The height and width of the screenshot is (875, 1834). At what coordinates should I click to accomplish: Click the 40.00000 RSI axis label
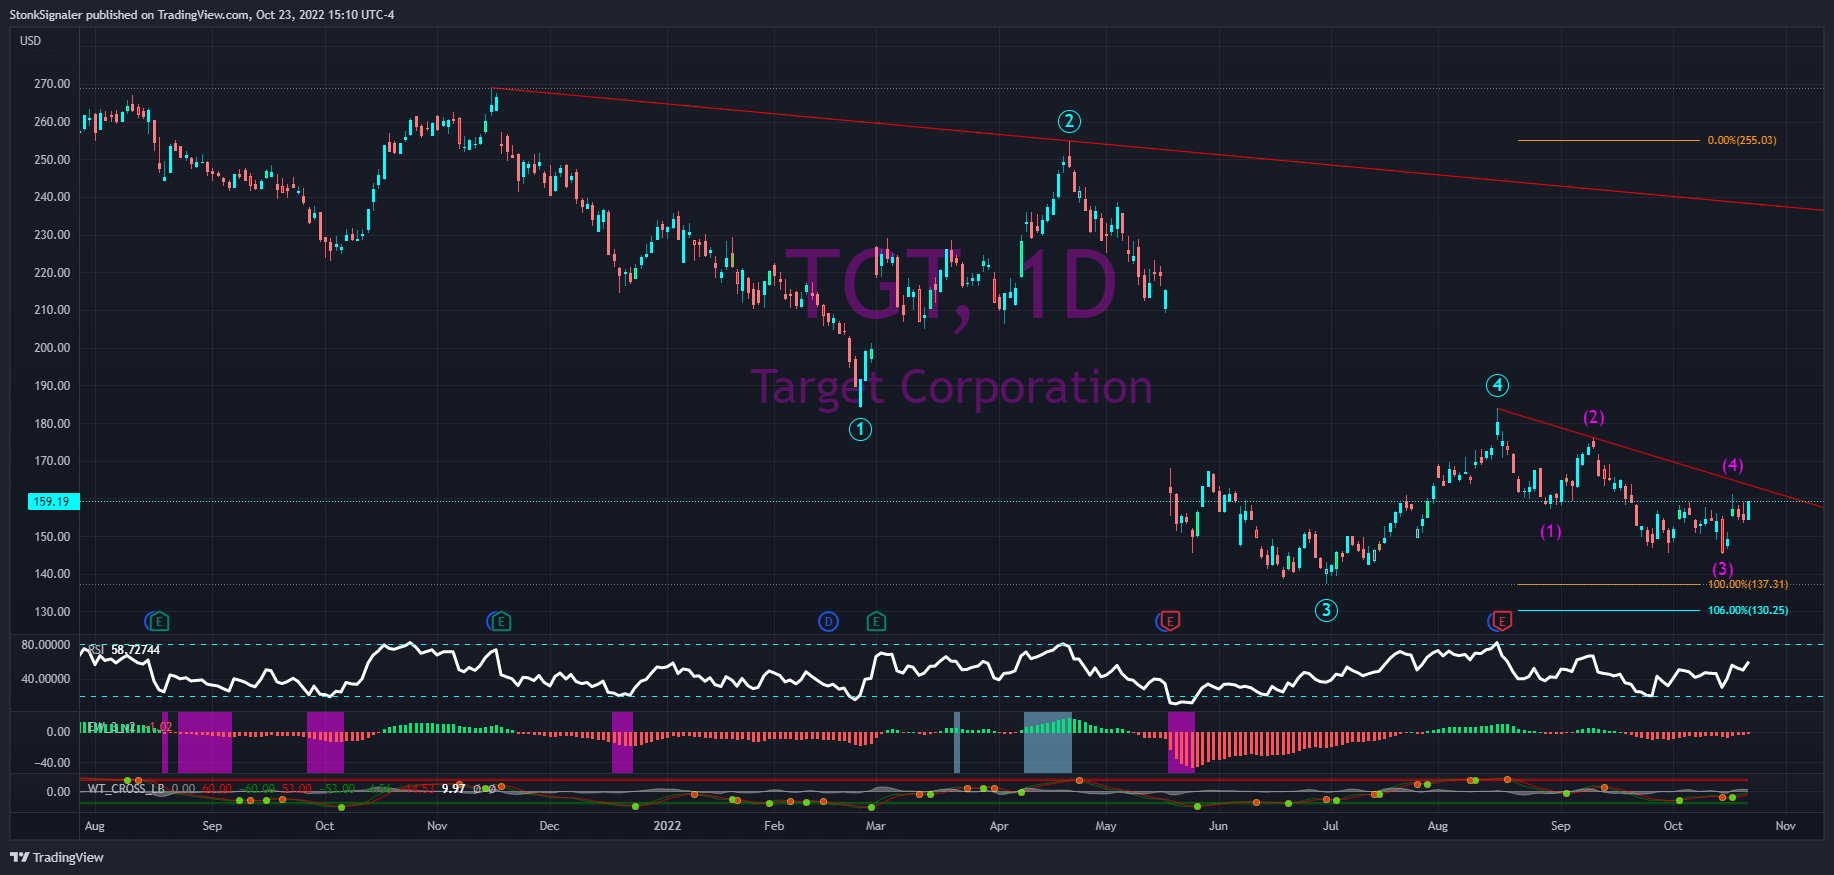click(46, 679)
